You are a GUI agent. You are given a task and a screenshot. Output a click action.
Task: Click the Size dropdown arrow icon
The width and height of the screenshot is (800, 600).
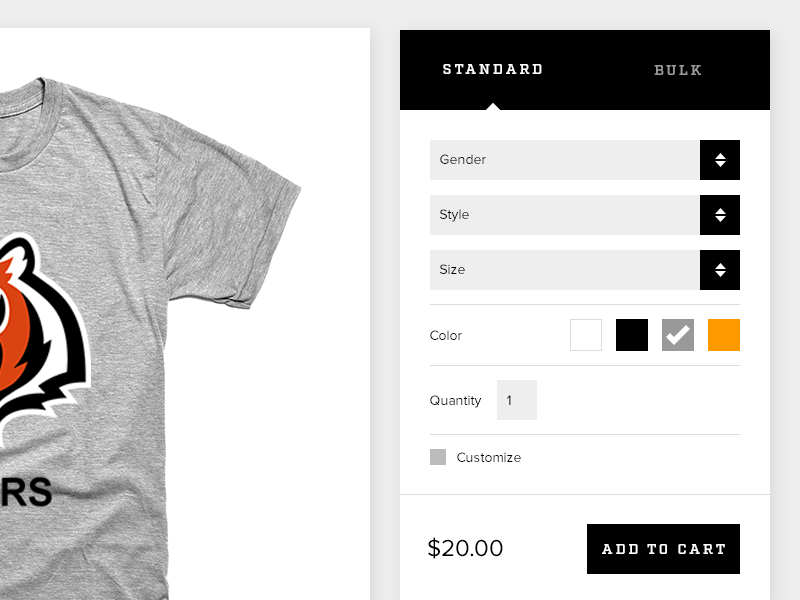(719, 270)
